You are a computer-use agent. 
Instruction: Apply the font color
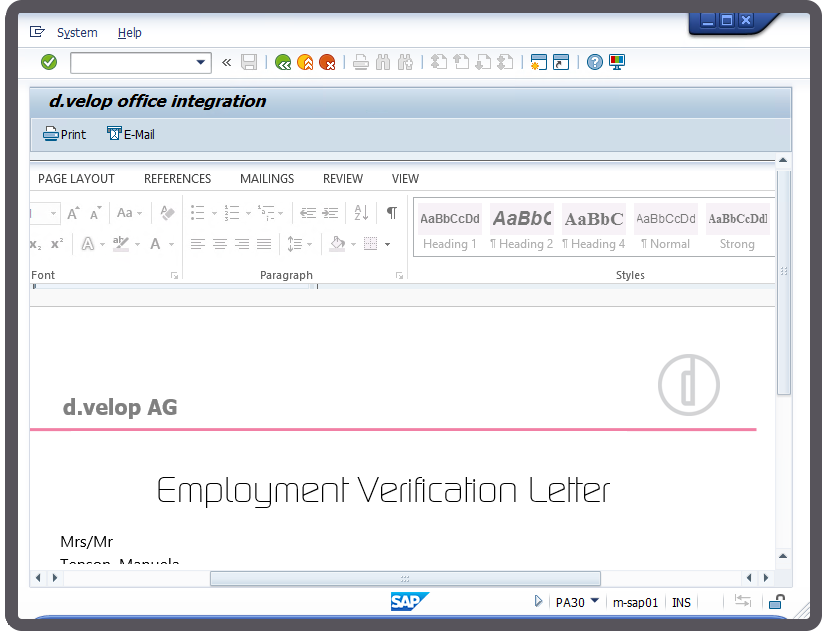click(155, 244)
